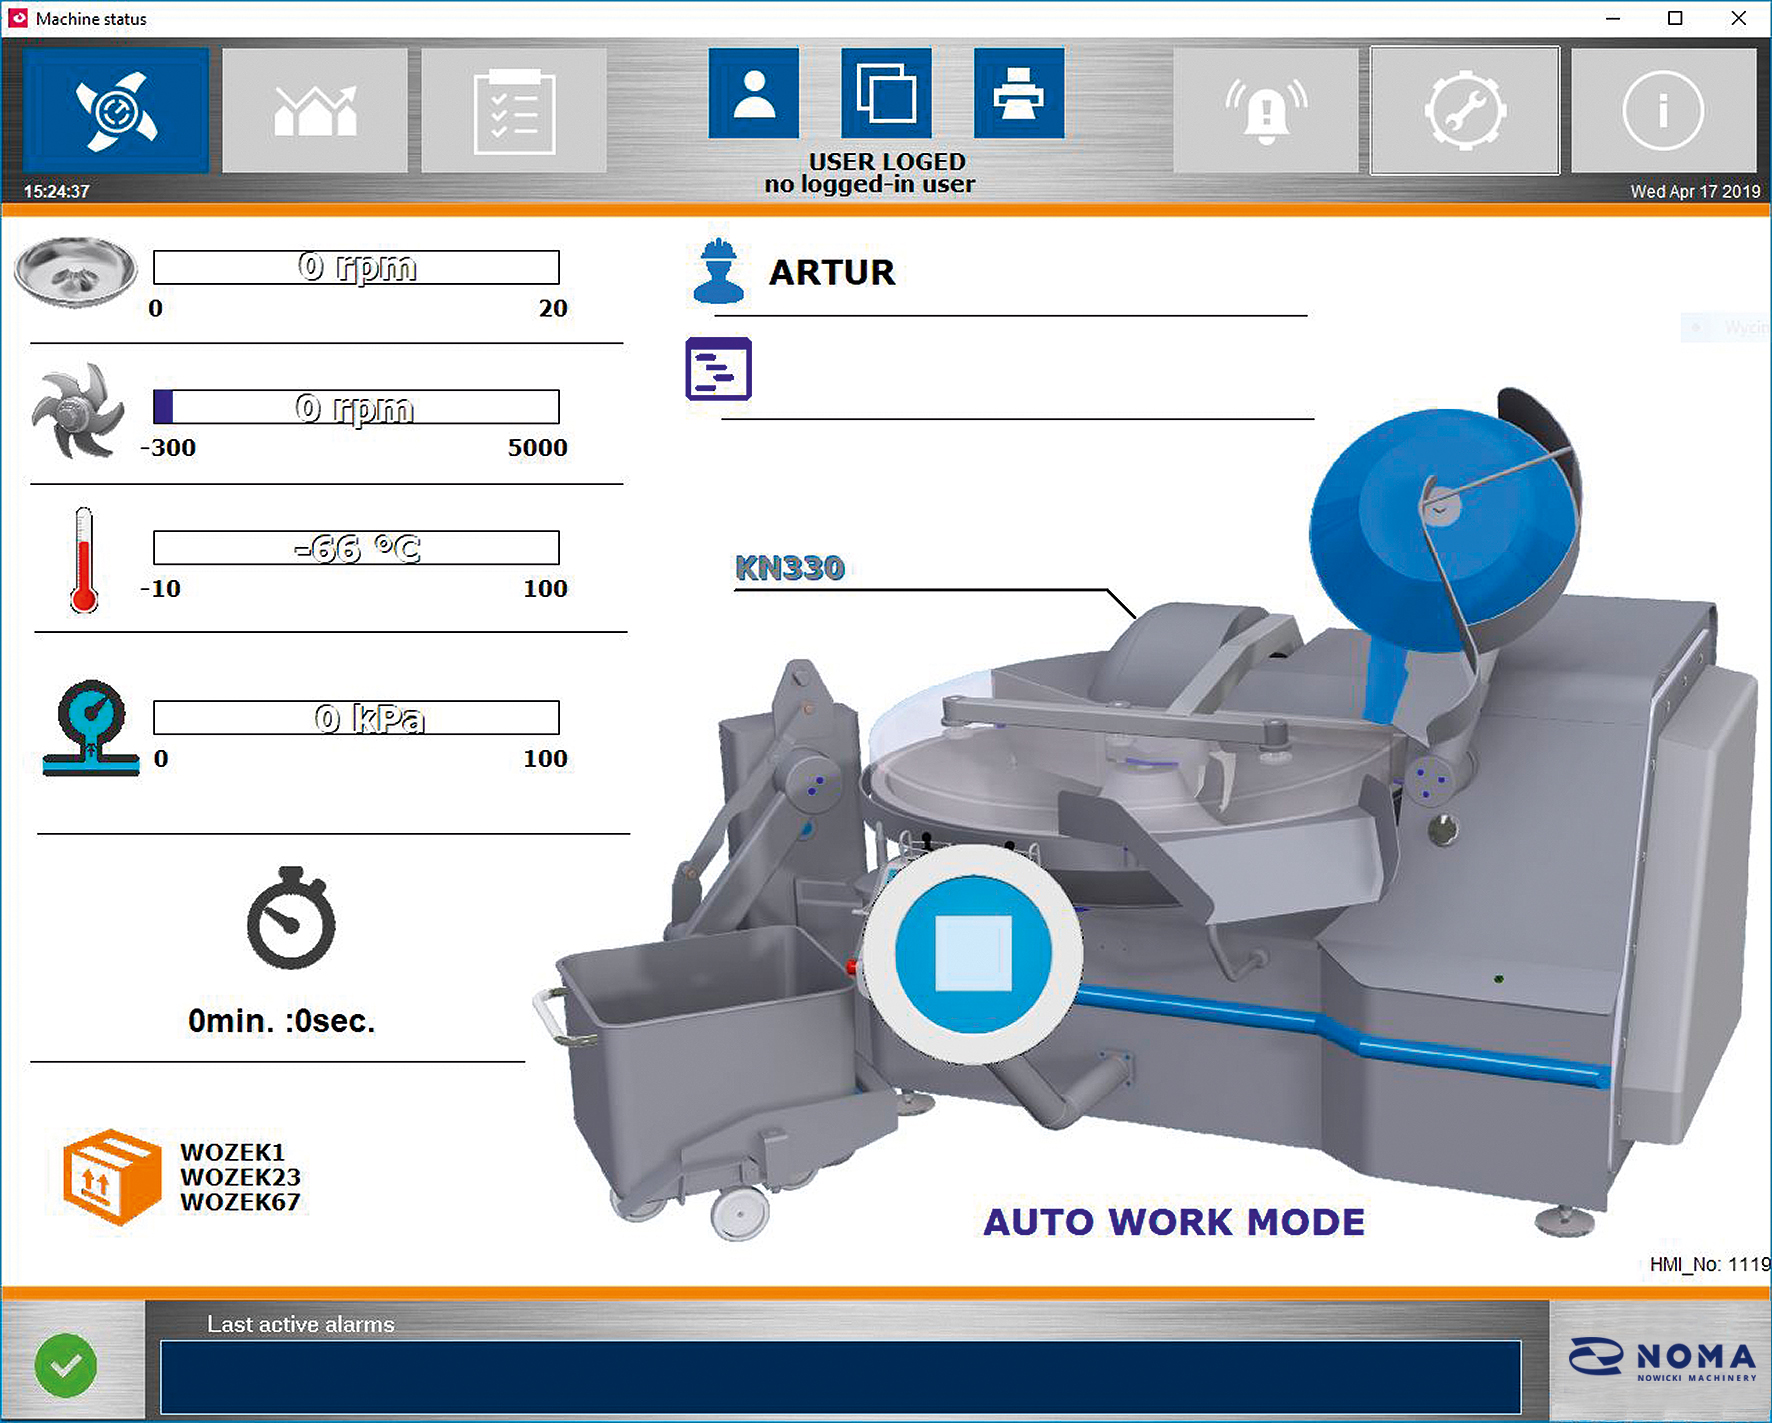Screen dimensions: 1772x1423
Task: Click the Last active alarms field
Action: click(841, 1377)
